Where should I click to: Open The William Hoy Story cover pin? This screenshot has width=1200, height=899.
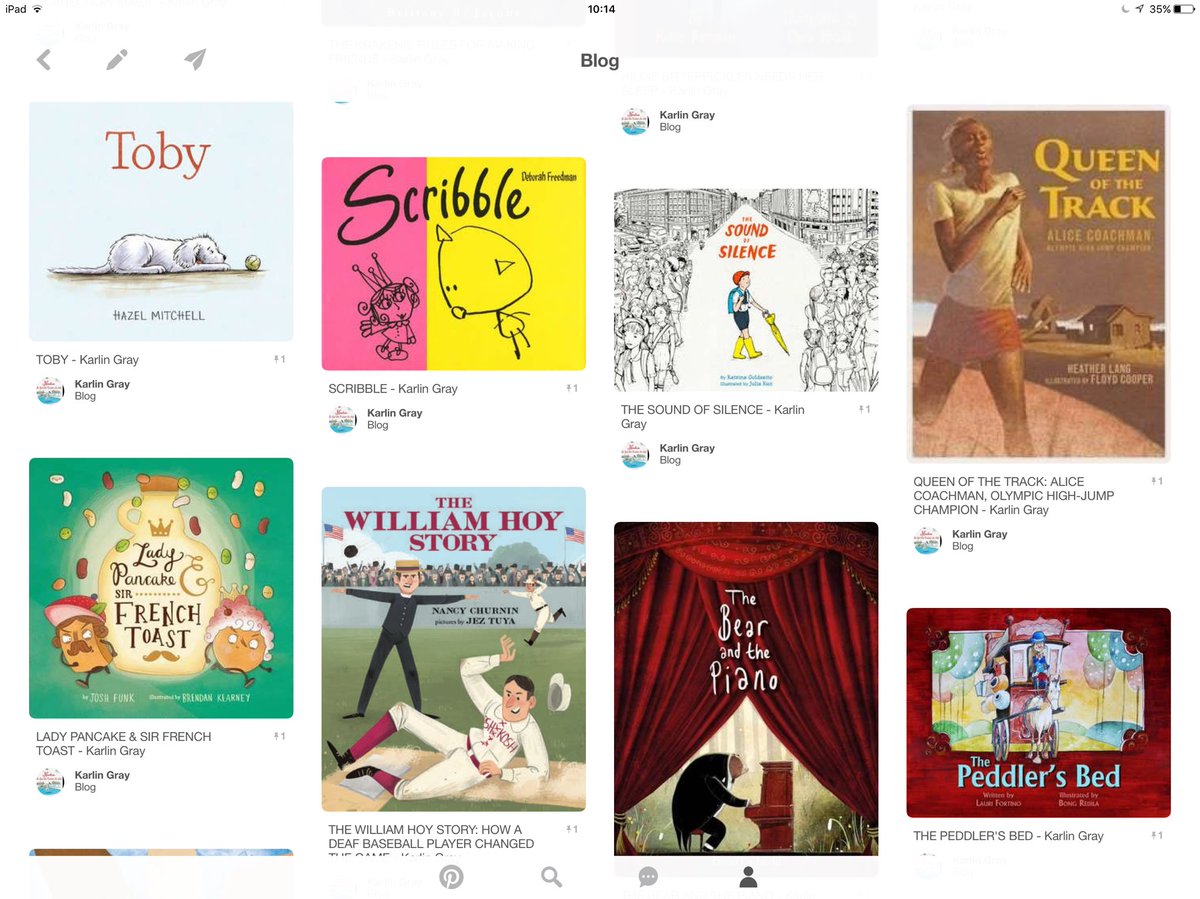coord(454,649)
